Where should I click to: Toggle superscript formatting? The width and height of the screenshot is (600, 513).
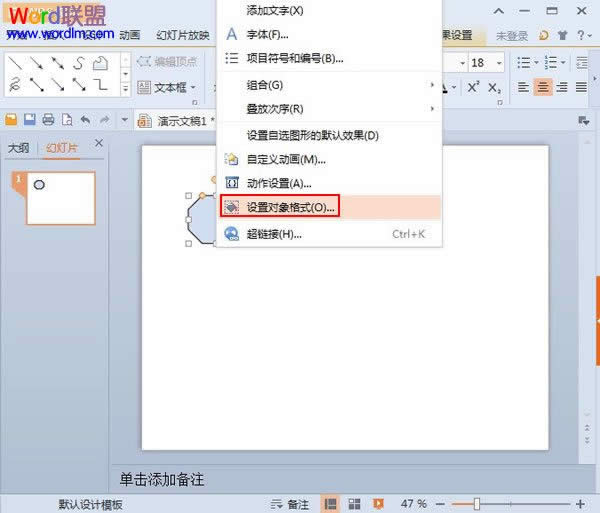[473, 88]
